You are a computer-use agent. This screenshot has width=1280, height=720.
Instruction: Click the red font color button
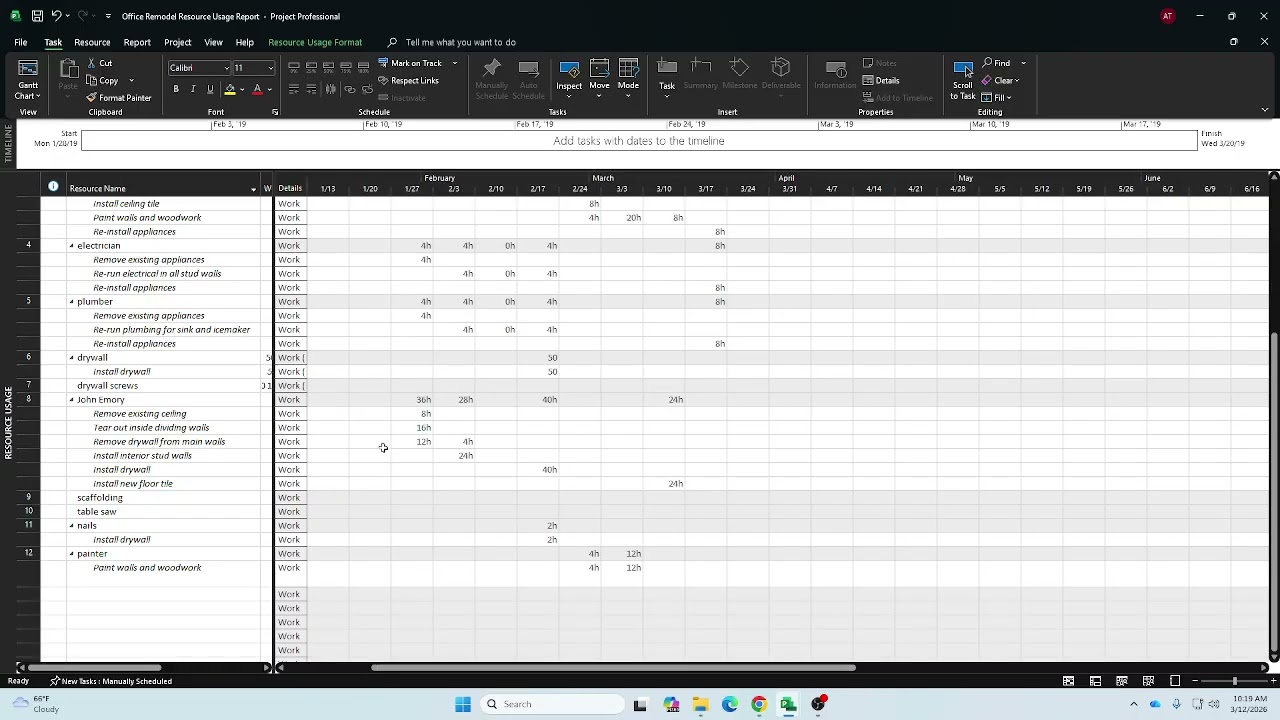(257, 89)
